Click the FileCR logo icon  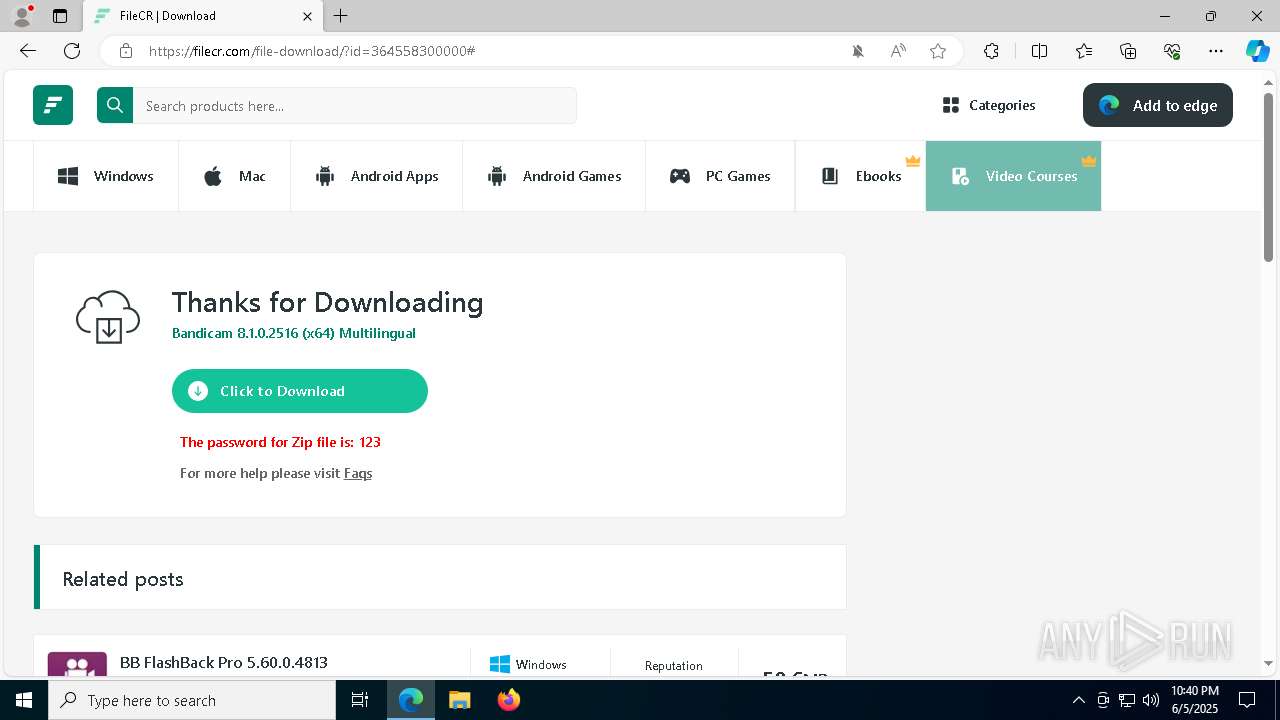53,105
